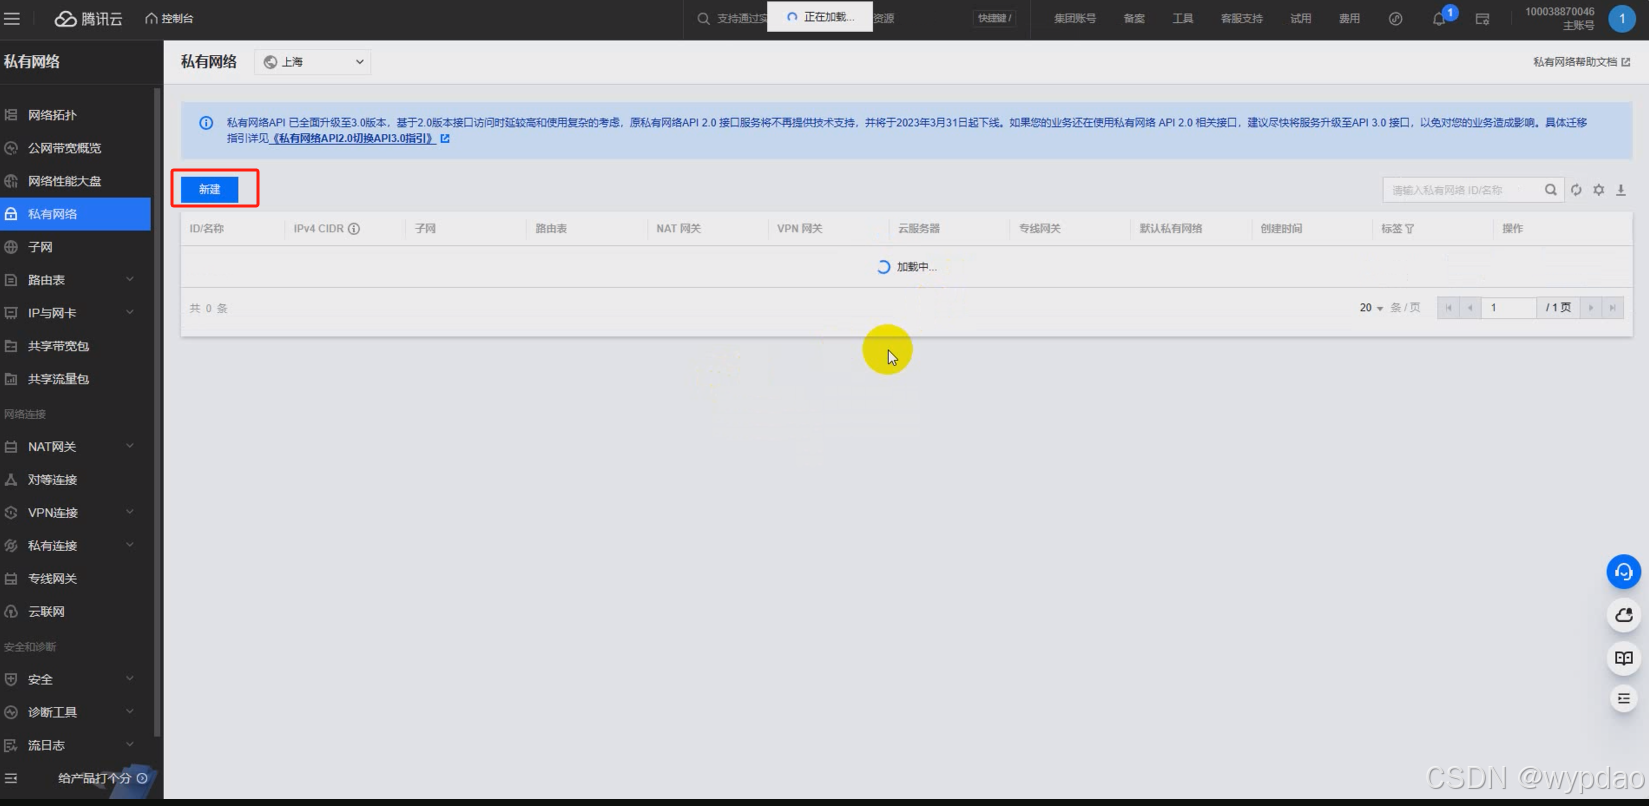Click the list floating button at bottom-right

(1624, 699)
